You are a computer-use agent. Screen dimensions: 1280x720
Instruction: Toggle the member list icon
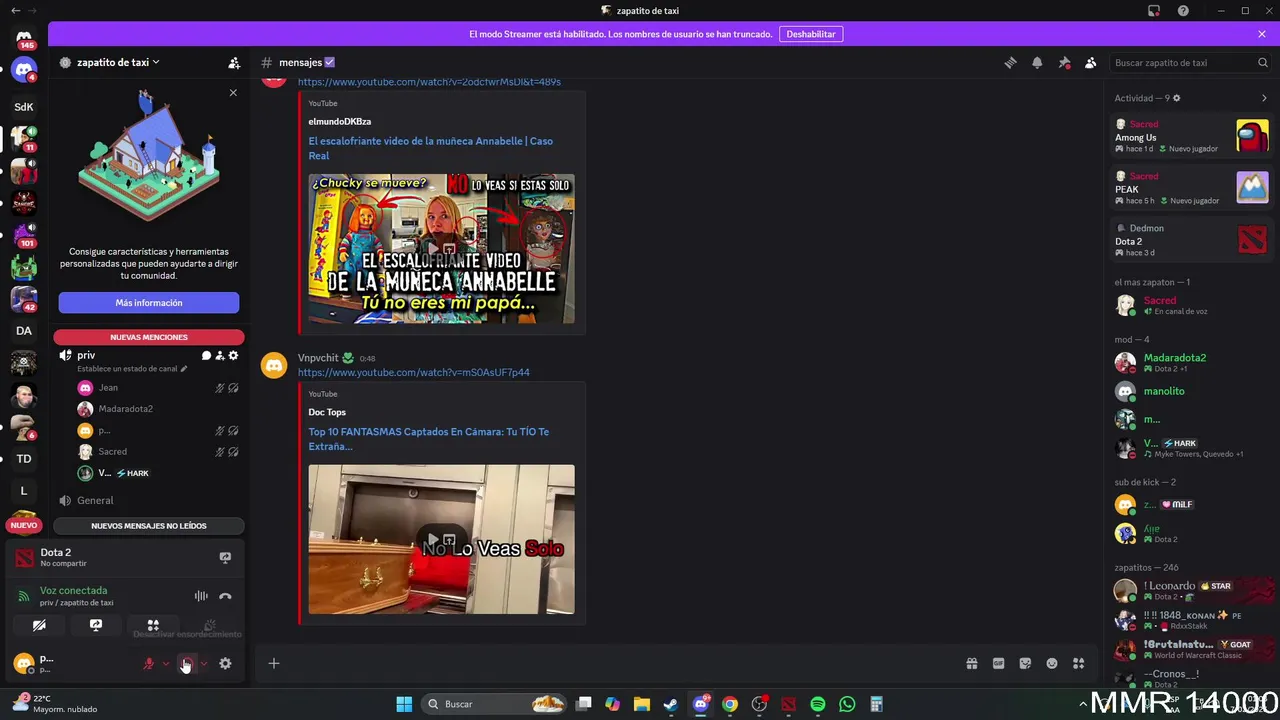pyautogui.click(x=1091, y=62)
